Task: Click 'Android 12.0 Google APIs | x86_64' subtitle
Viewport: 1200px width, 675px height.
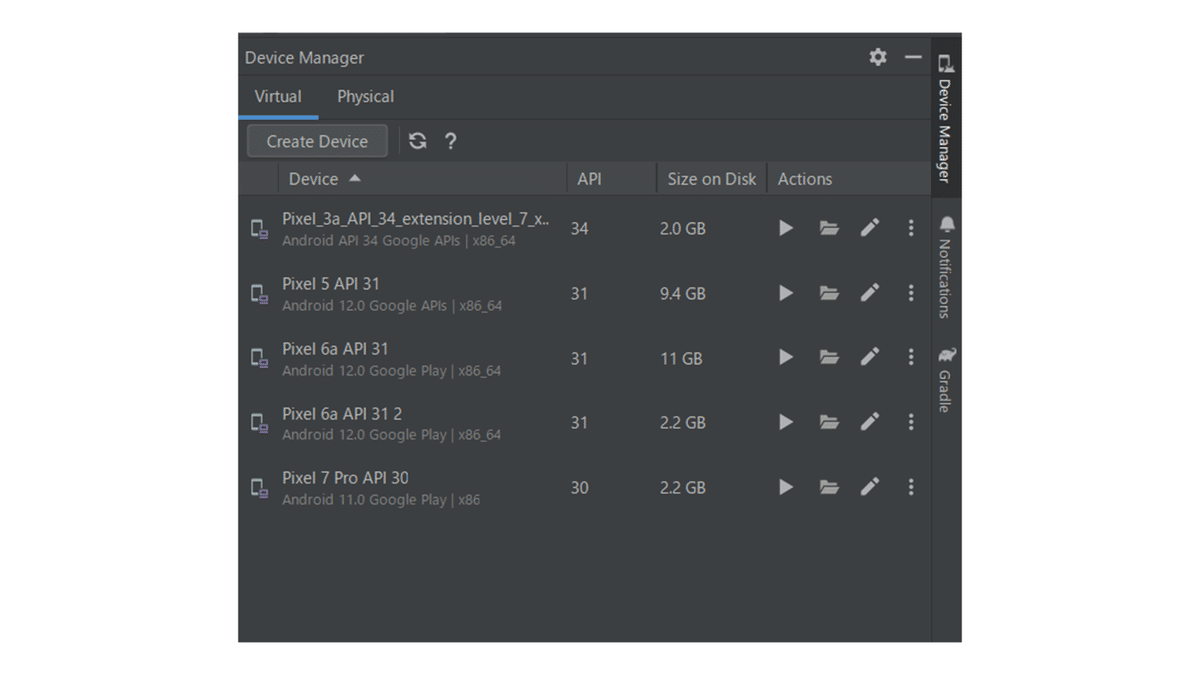Action: (392, 306)
